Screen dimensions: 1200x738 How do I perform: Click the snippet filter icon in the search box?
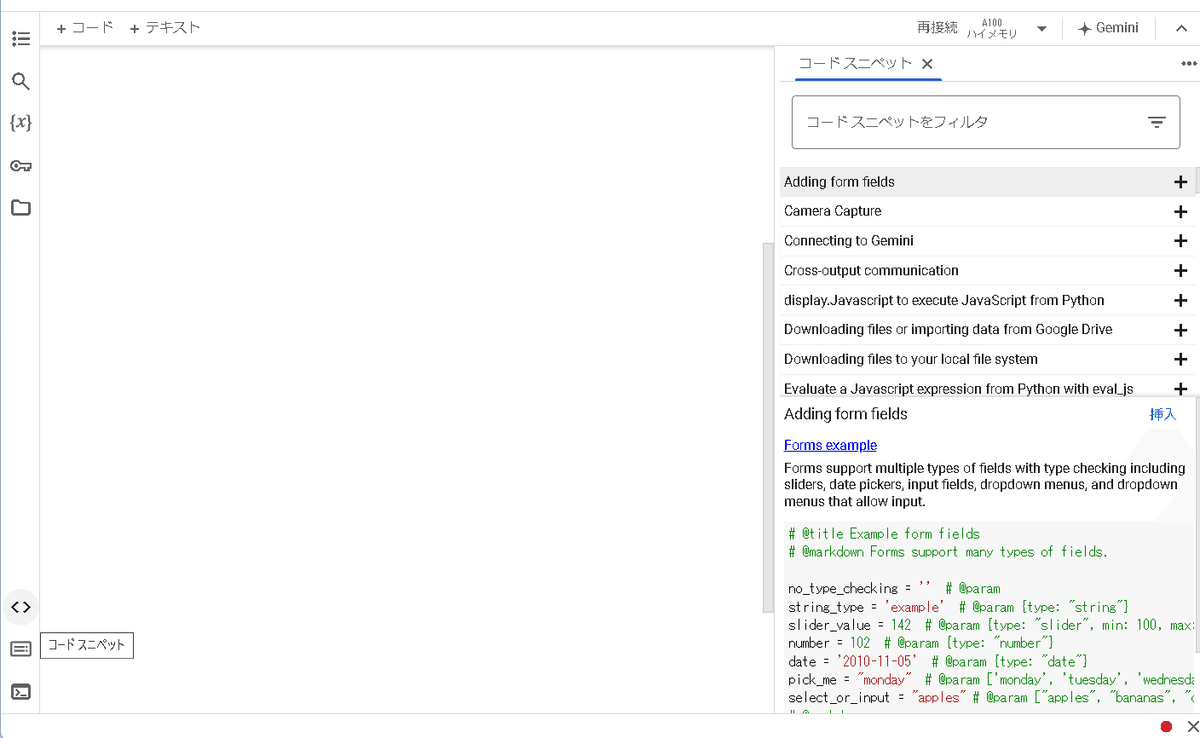click(x=1157, y=121)
